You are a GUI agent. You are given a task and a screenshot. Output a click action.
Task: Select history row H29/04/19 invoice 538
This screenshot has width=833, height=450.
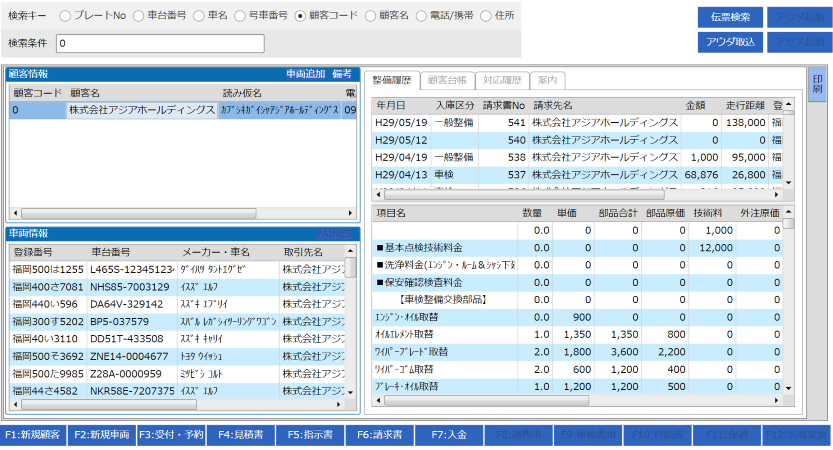[x=577, y=157]
